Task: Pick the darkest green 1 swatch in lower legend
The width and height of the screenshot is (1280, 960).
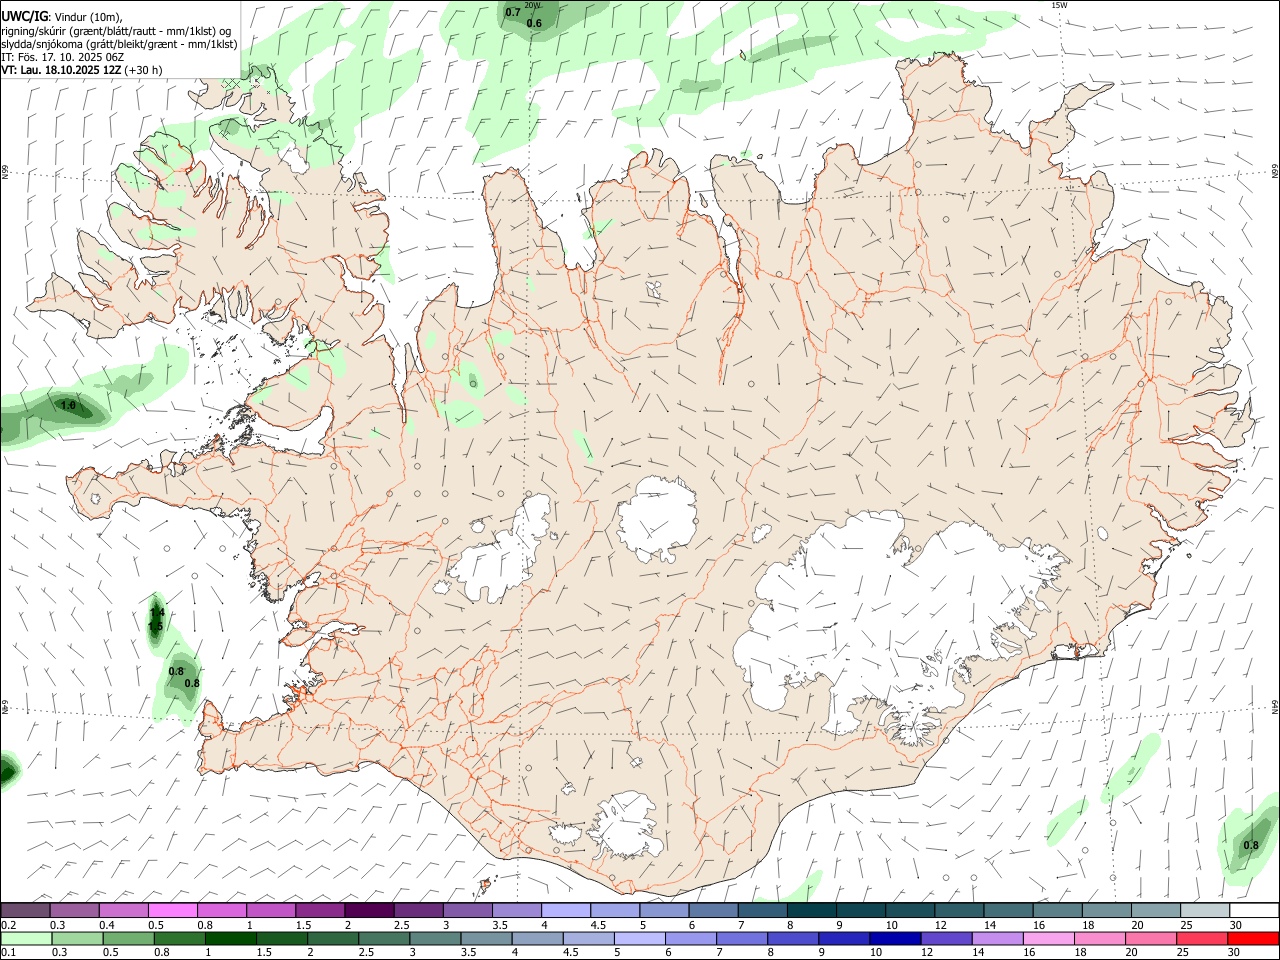Action: pos(231,939)
